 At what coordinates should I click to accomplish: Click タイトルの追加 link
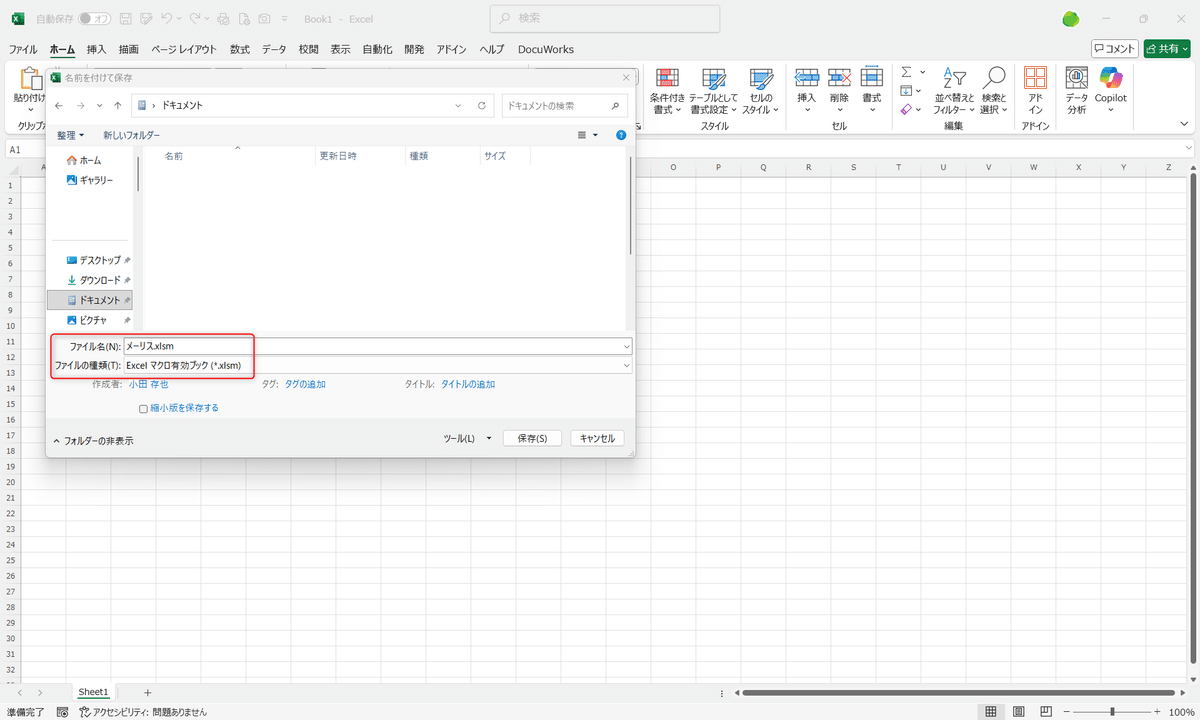click(x=468, y=384)
